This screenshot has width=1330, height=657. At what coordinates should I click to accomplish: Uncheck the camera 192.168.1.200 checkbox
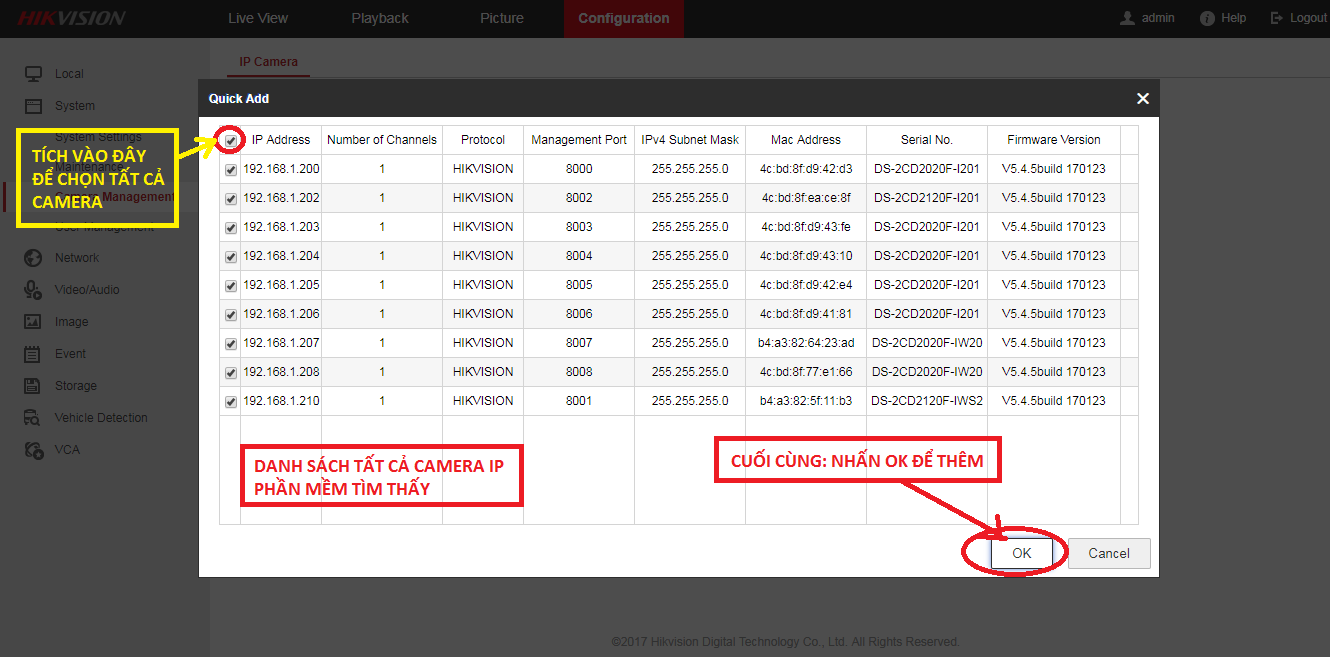click(x=231, y=170)
